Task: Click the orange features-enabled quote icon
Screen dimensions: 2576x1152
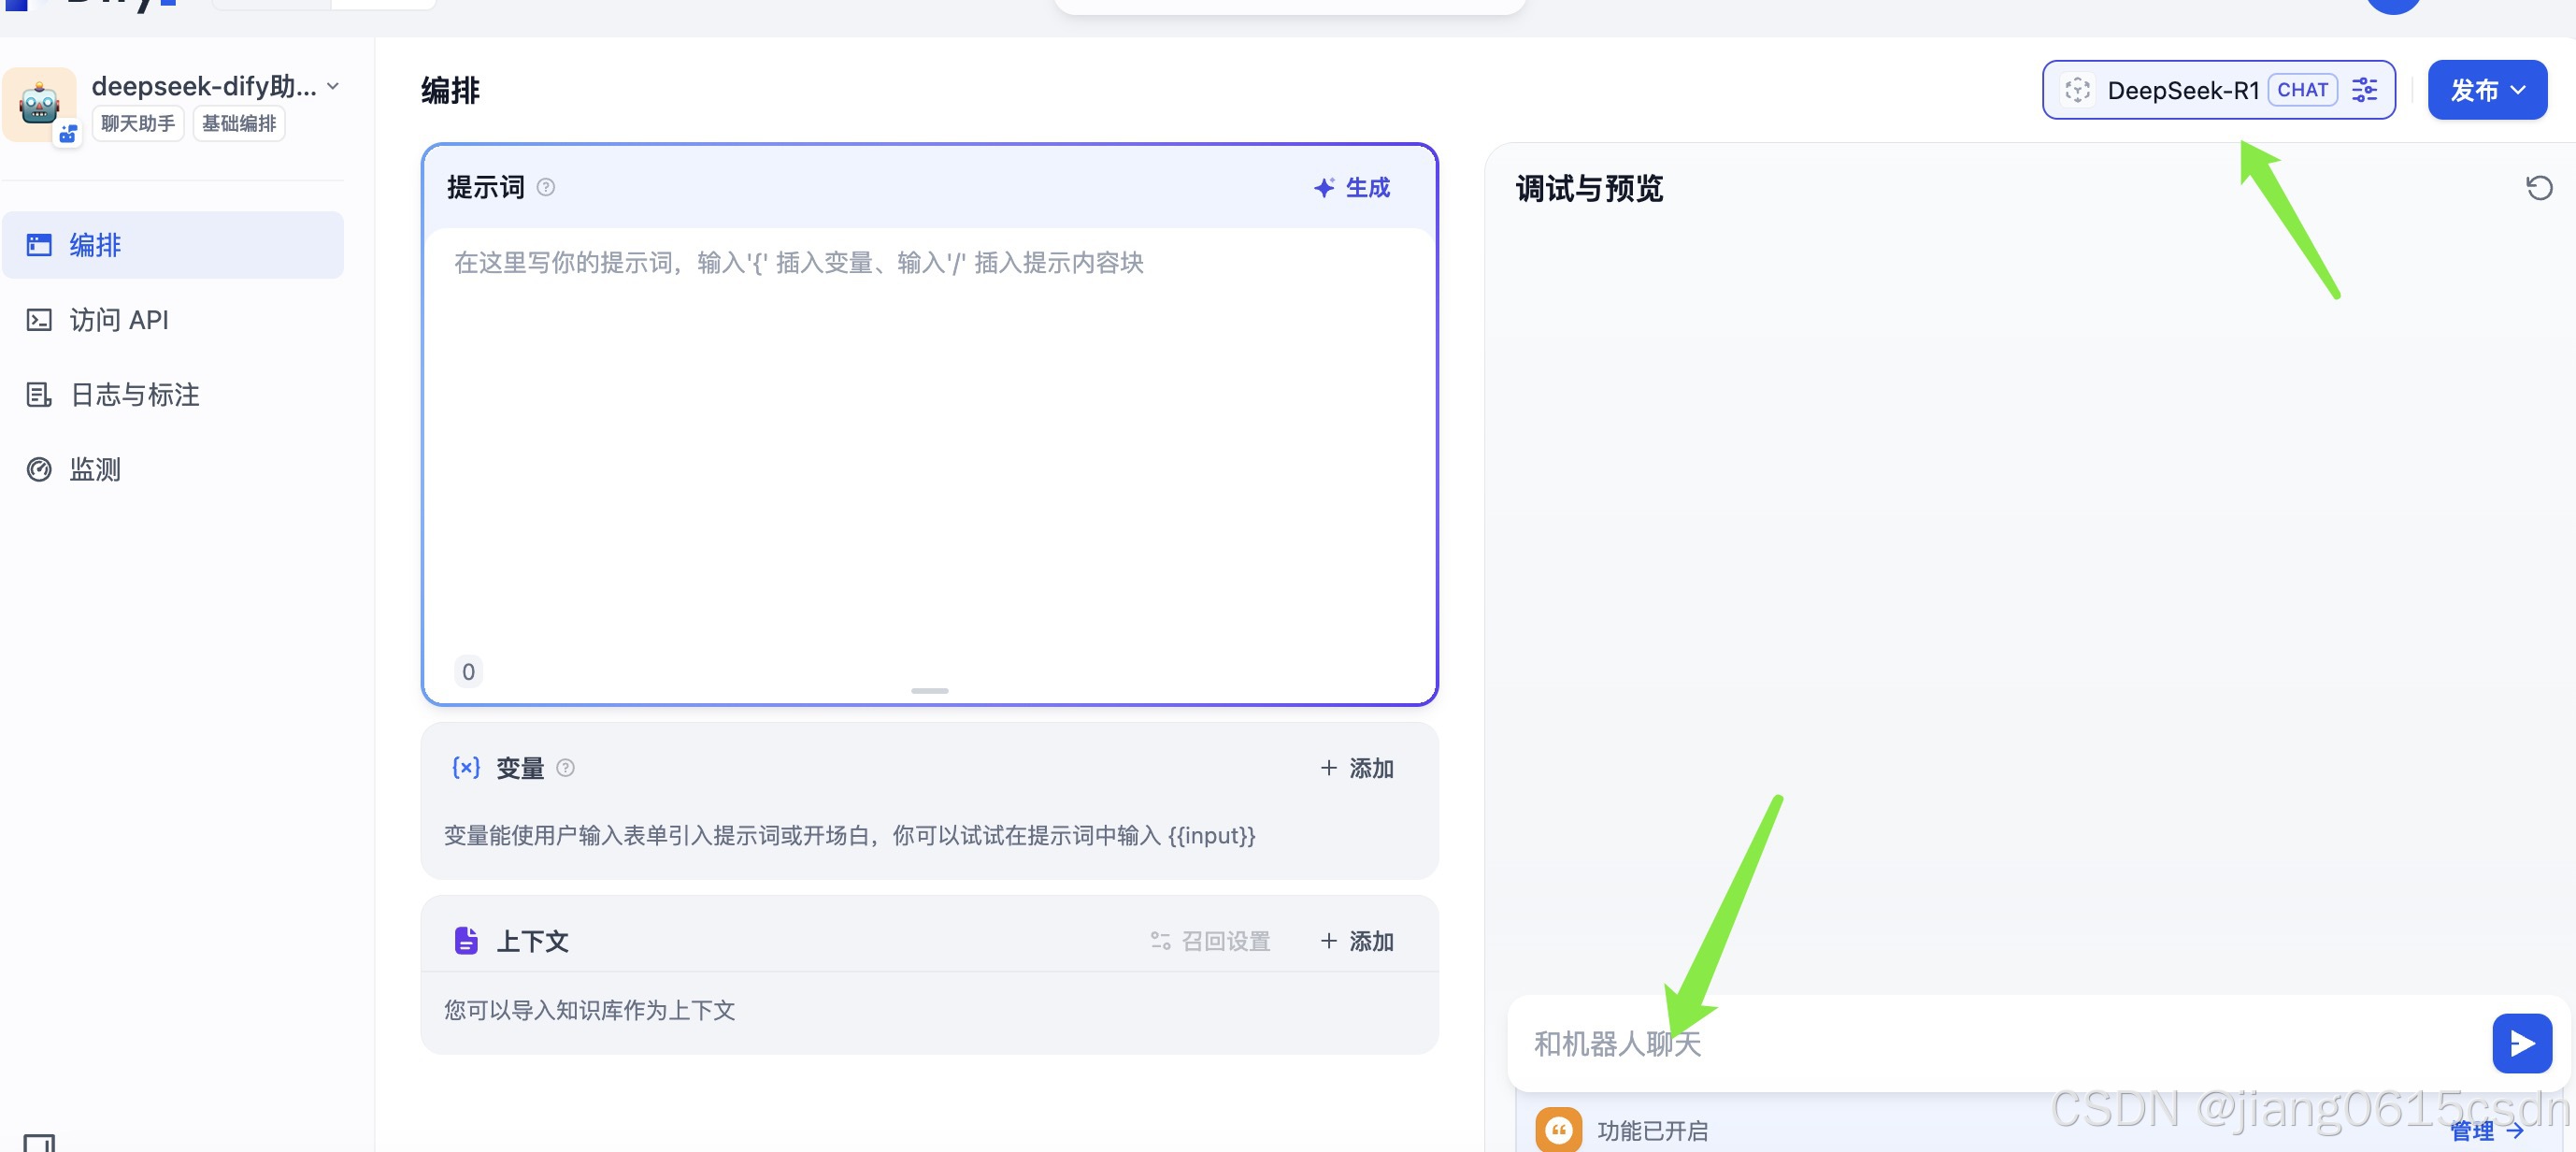Action: pos(1558,1130)
